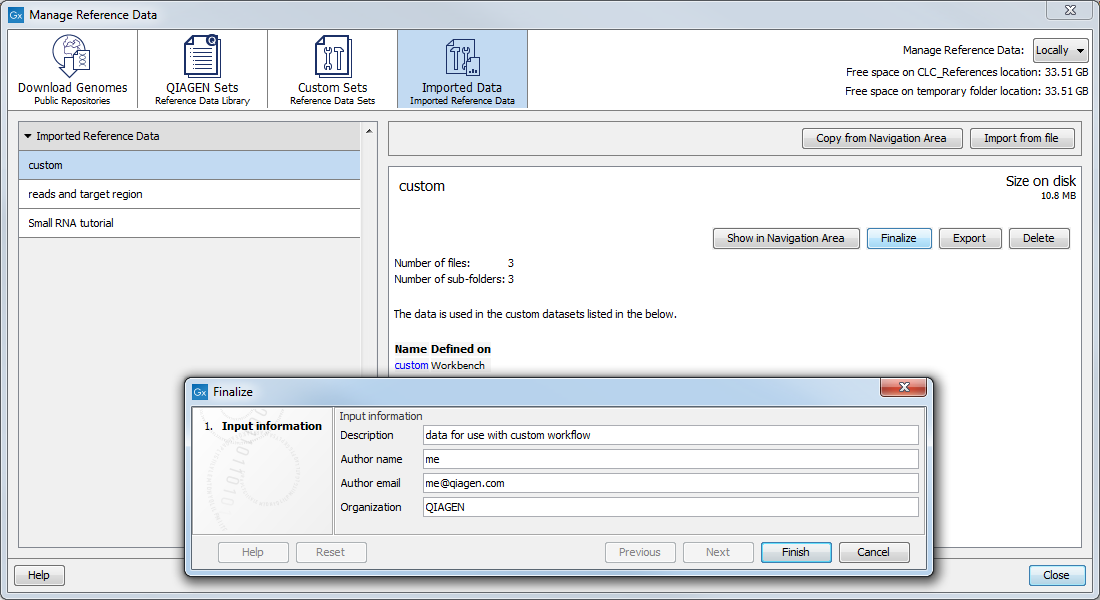Click the Imported Data icon tab
The image size is (1100, 600).
462,58
